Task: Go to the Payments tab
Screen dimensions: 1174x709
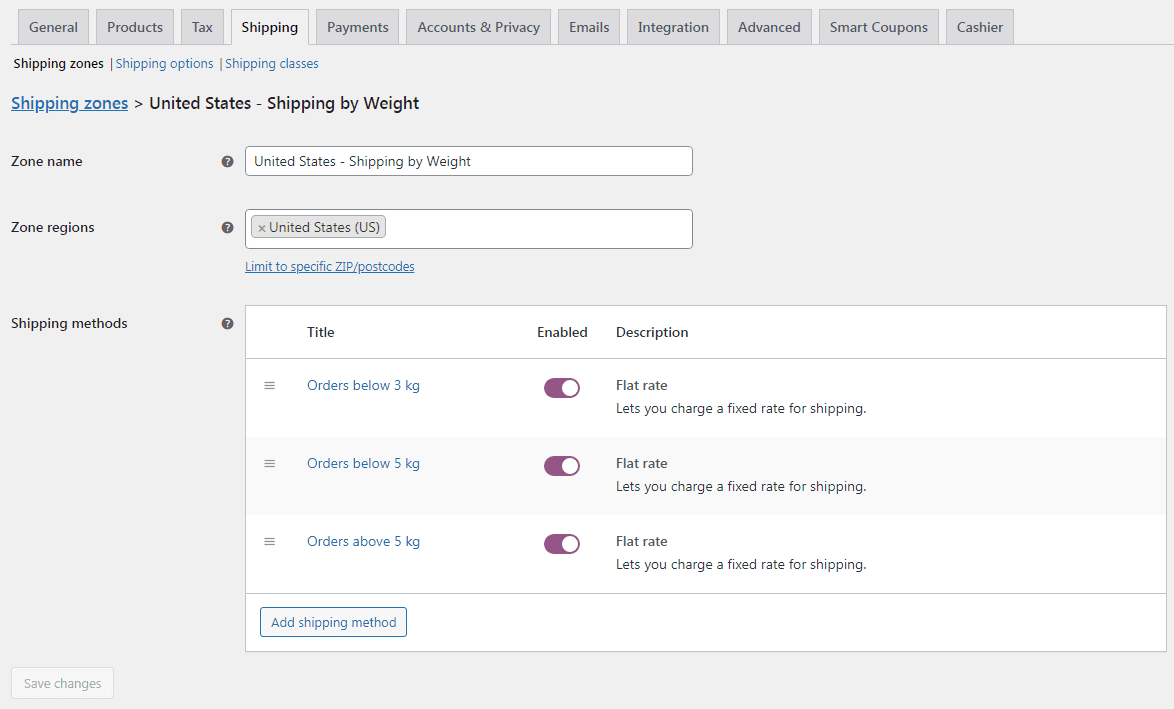Action: coord(358,27)
